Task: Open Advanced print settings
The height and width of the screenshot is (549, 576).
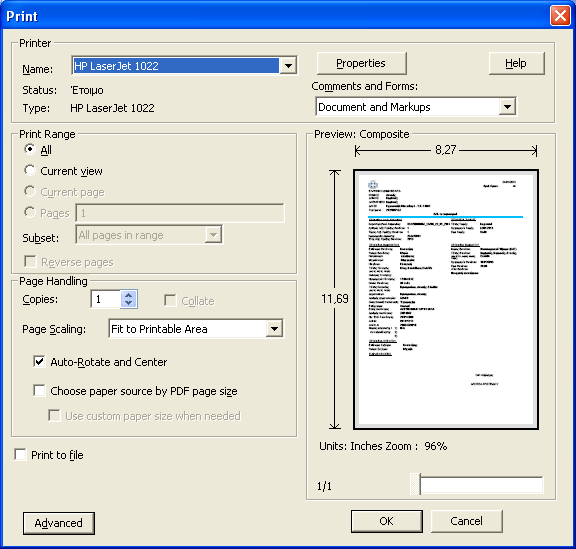Action: click(x=59, y=523)
